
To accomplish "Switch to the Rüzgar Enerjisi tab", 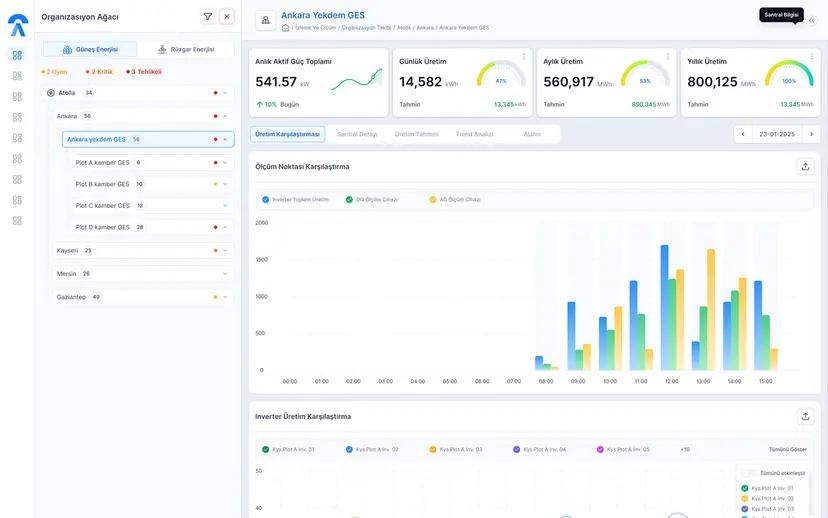I will click(x=186, y=49).
